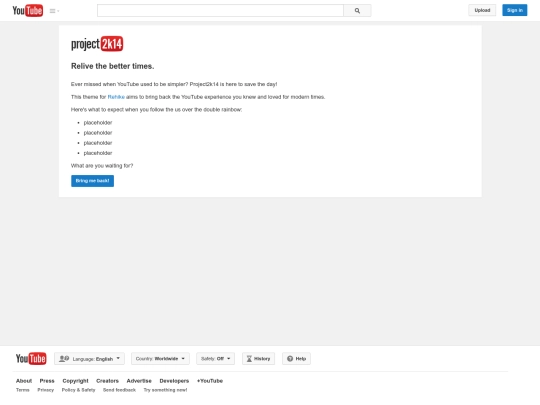Open the Terms footer link
540x405 pixels.
coord(23,390)
